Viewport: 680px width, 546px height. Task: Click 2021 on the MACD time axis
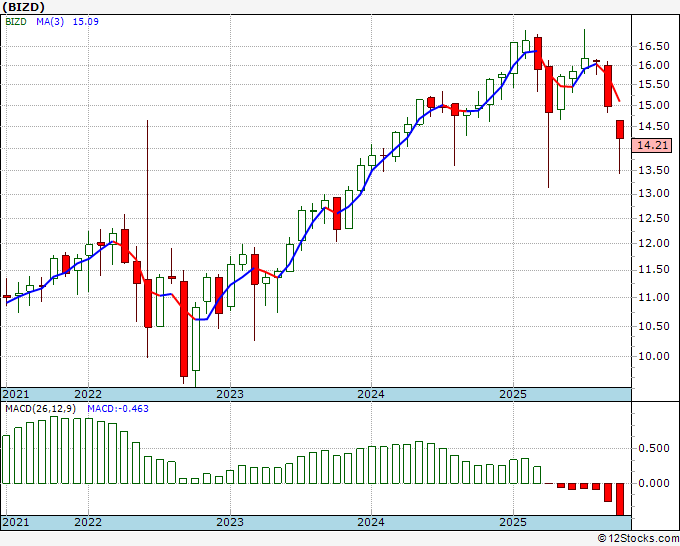click(x=16, y=522)
